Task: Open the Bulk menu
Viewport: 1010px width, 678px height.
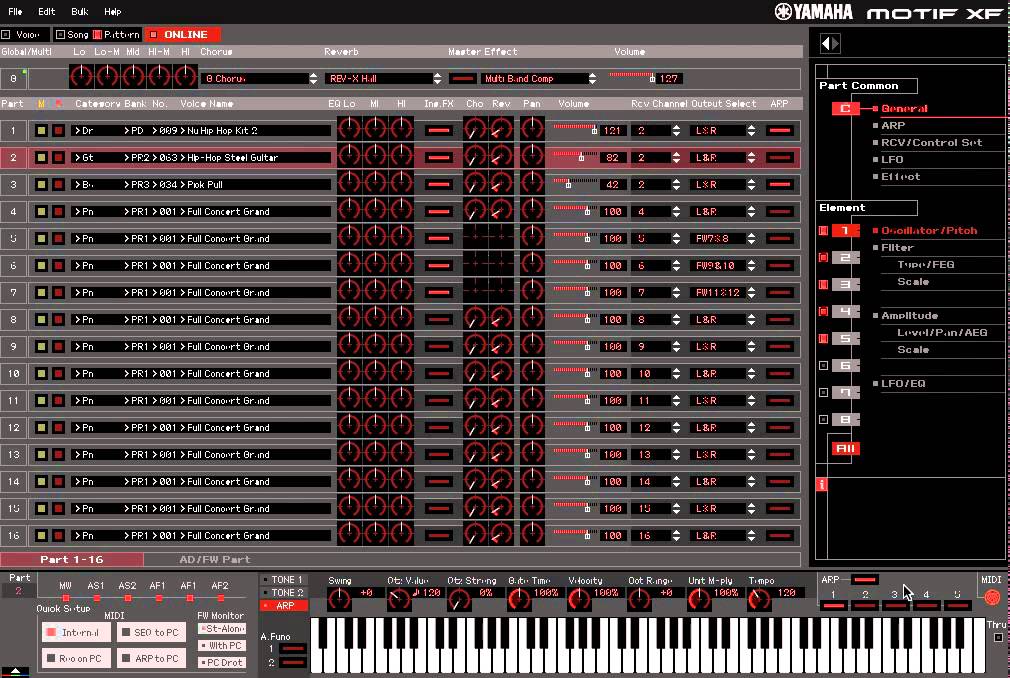Action: pos(80,12)
